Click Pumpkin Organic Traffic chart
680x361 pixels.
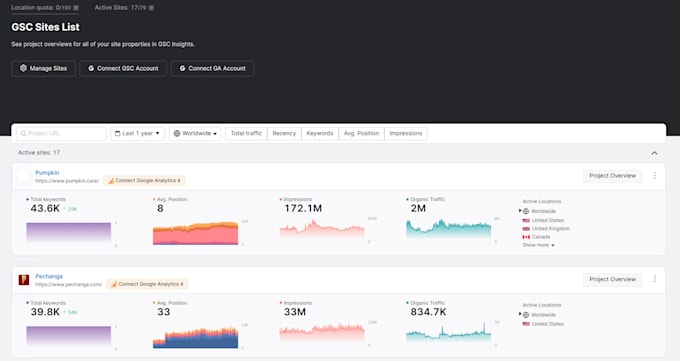448,229
